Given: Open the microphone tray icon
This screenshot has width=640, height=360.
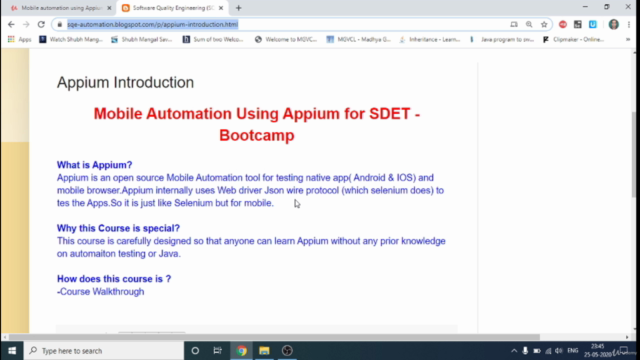Looking at the screenshot, I should coord(525,351).
